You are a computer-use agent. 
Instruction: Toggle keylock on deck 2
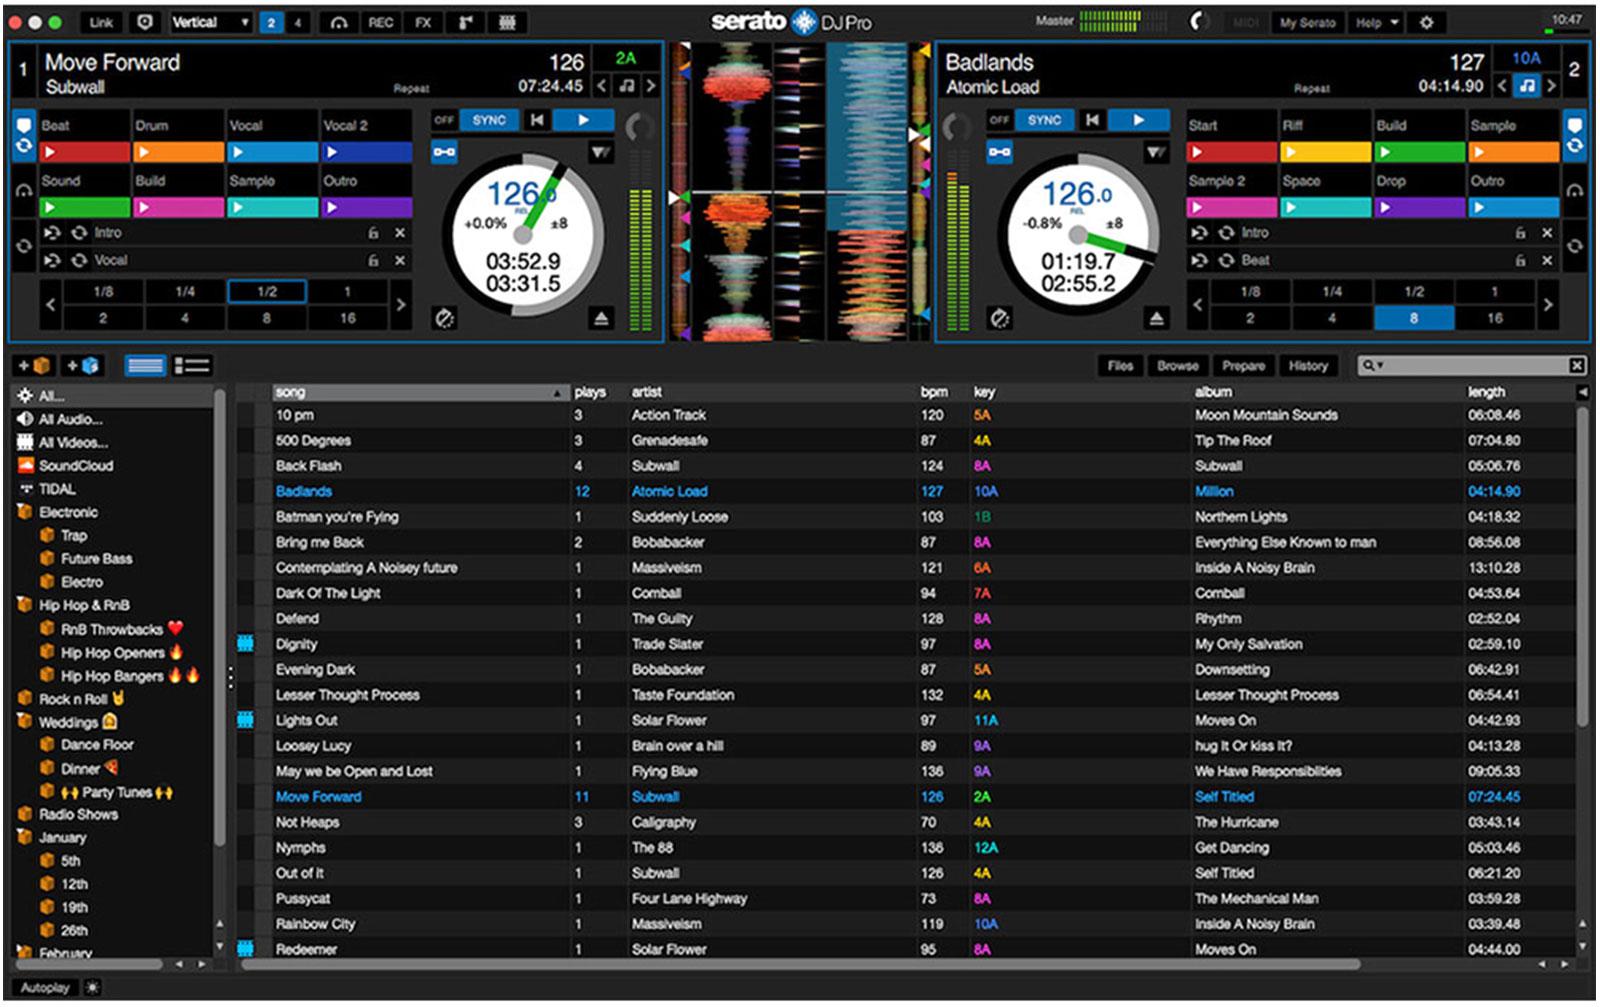tap(999, 152)
